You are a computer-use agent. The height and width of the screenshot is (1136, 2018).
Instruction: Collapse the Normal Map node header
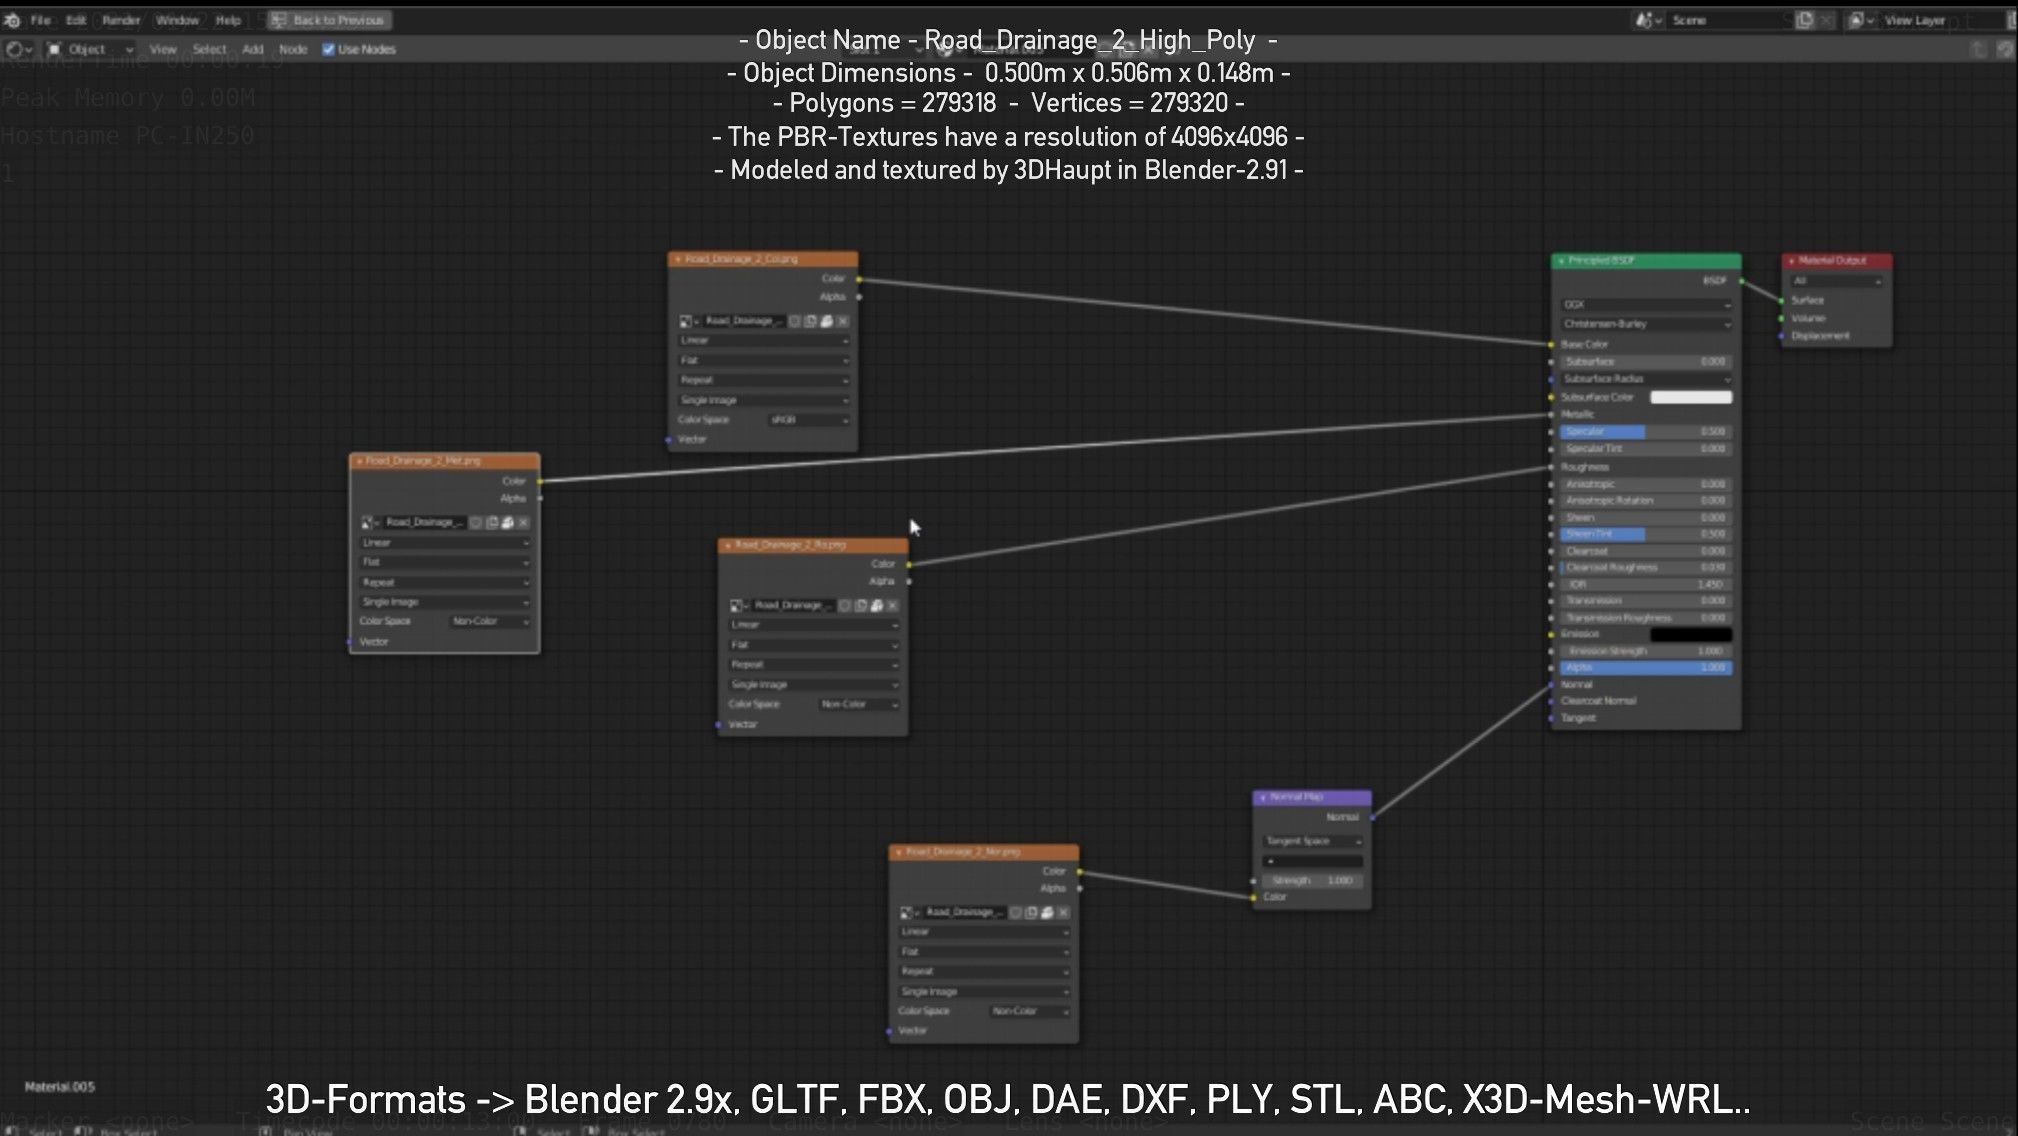pyautogui.click(x=1263, y=797)
